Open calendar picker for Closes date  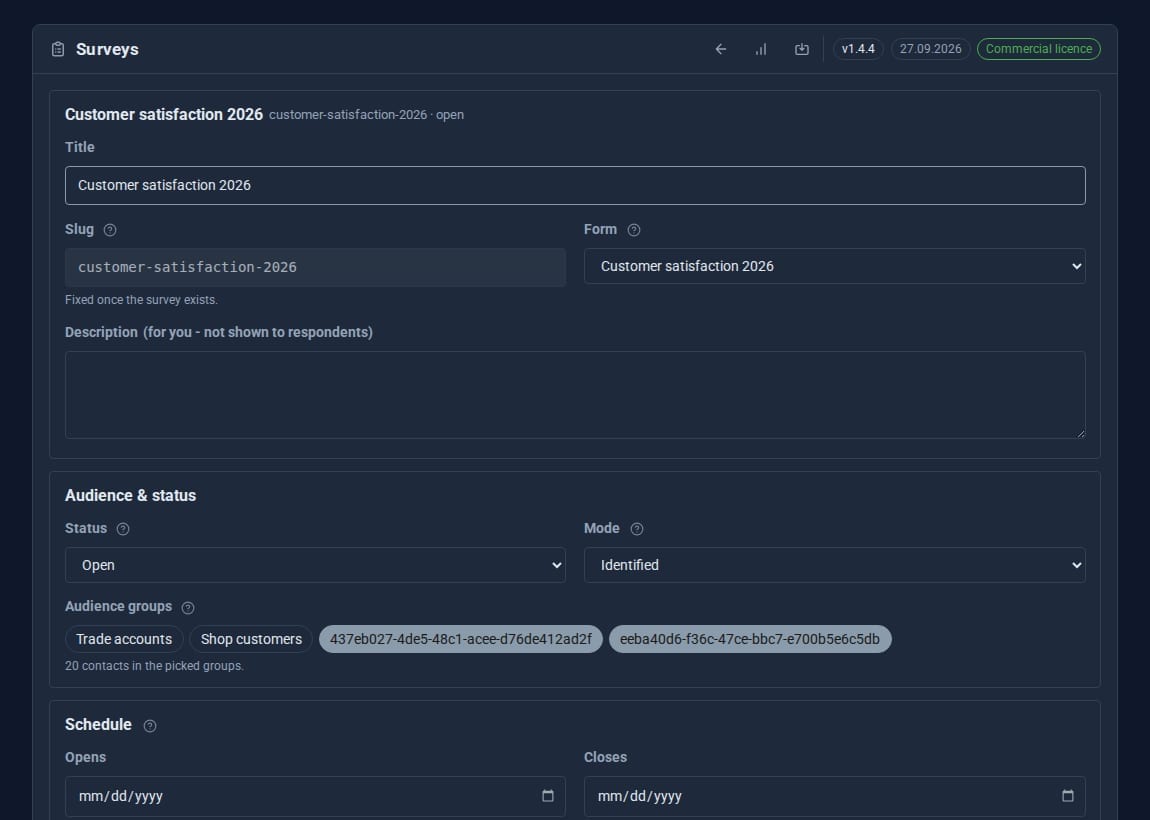coord(1068,796)
